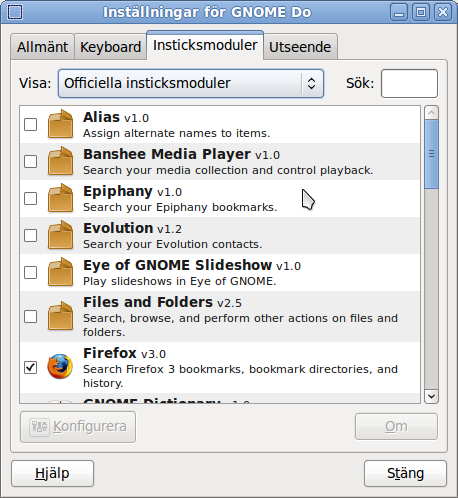The height and width of the screenshot is (498, 458).
Task: Click the Om button
Action: point(396,426)
